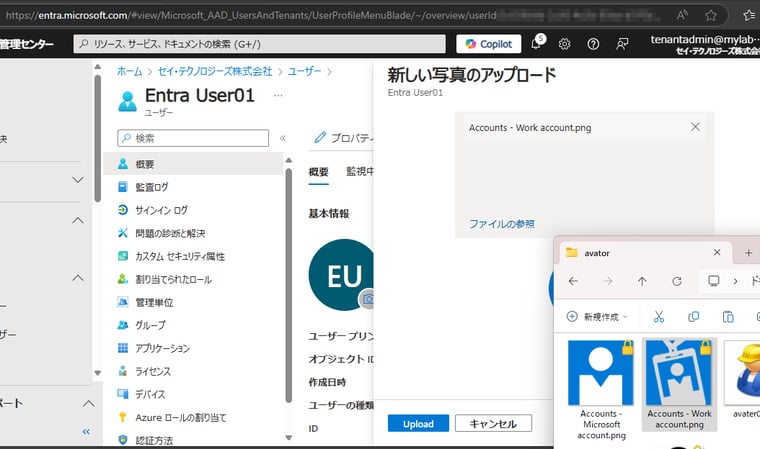
Task: Click the Cut scissors icon in Explorer
Action: pyautogui.click(x=659, y=317)
